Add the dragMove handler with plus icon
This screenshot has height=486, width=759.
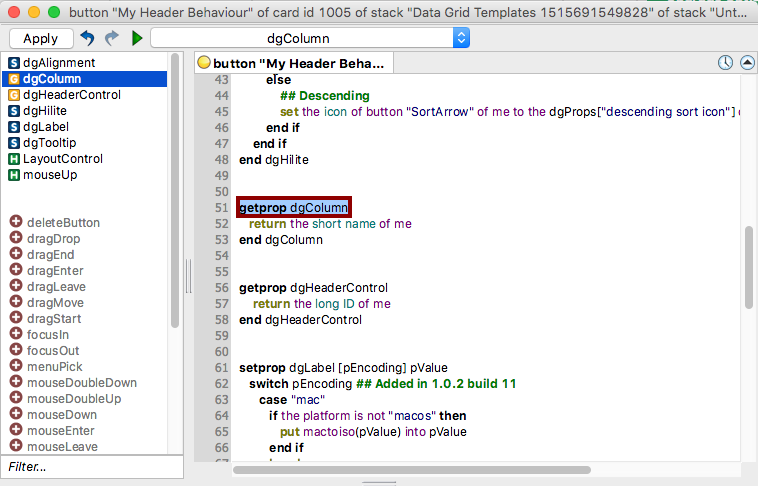point(16,302)
